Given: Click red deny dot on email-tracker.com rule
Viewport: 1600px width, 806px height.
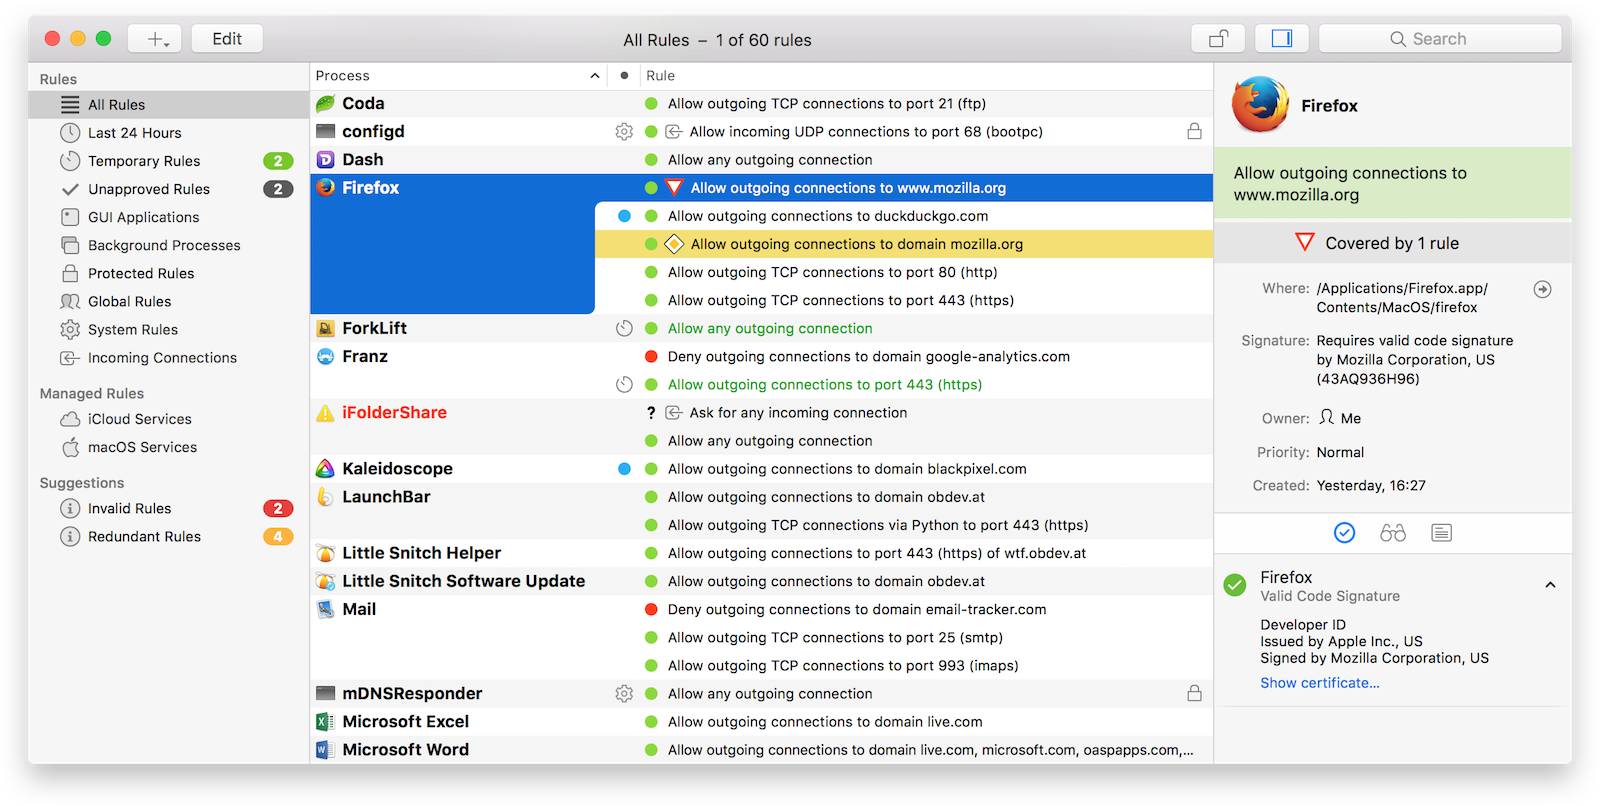Looking at the screenshot, I should pyautogui.click(x=651, y=609).
